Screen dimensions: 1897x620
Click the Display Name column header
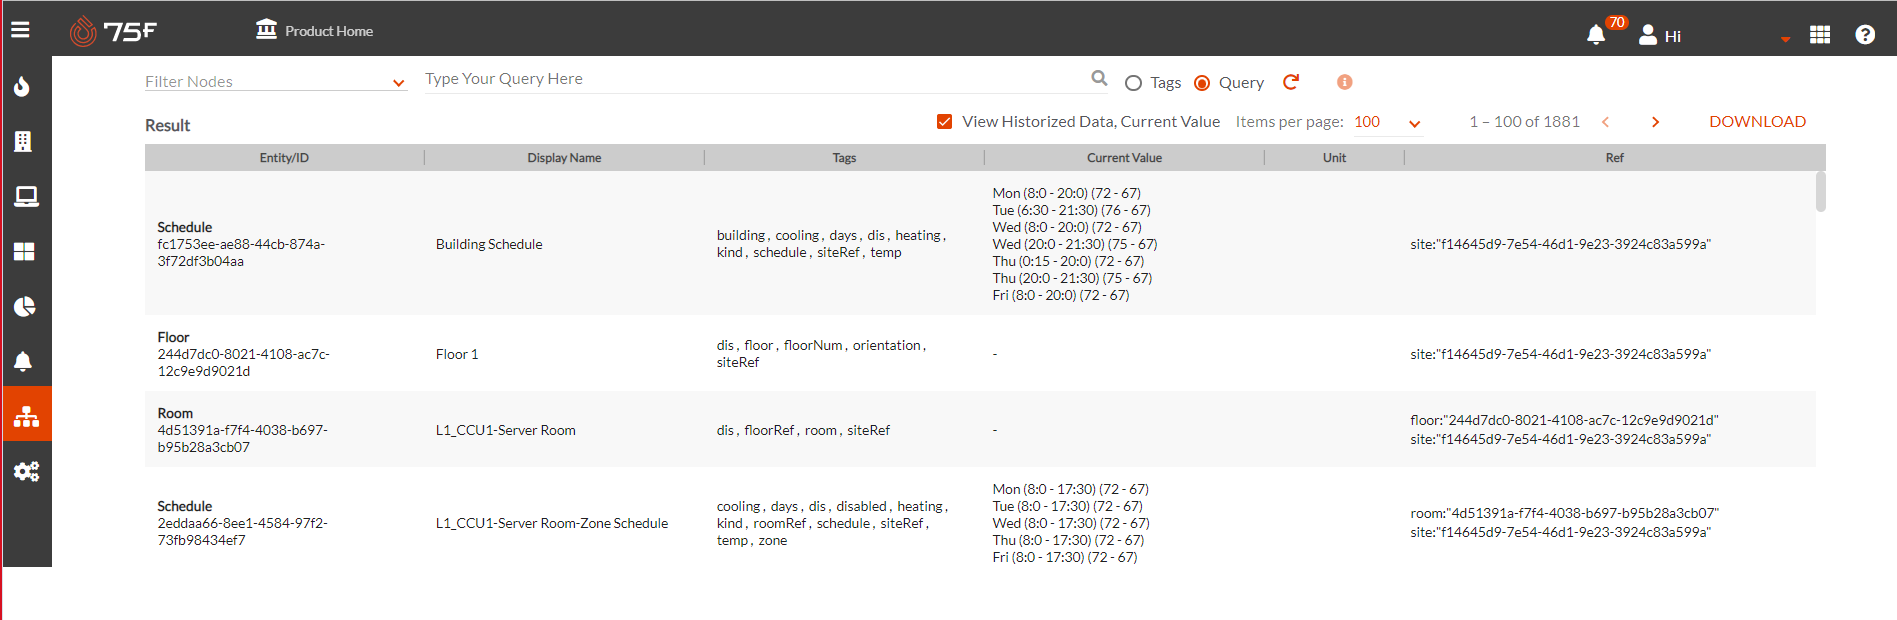564,158
